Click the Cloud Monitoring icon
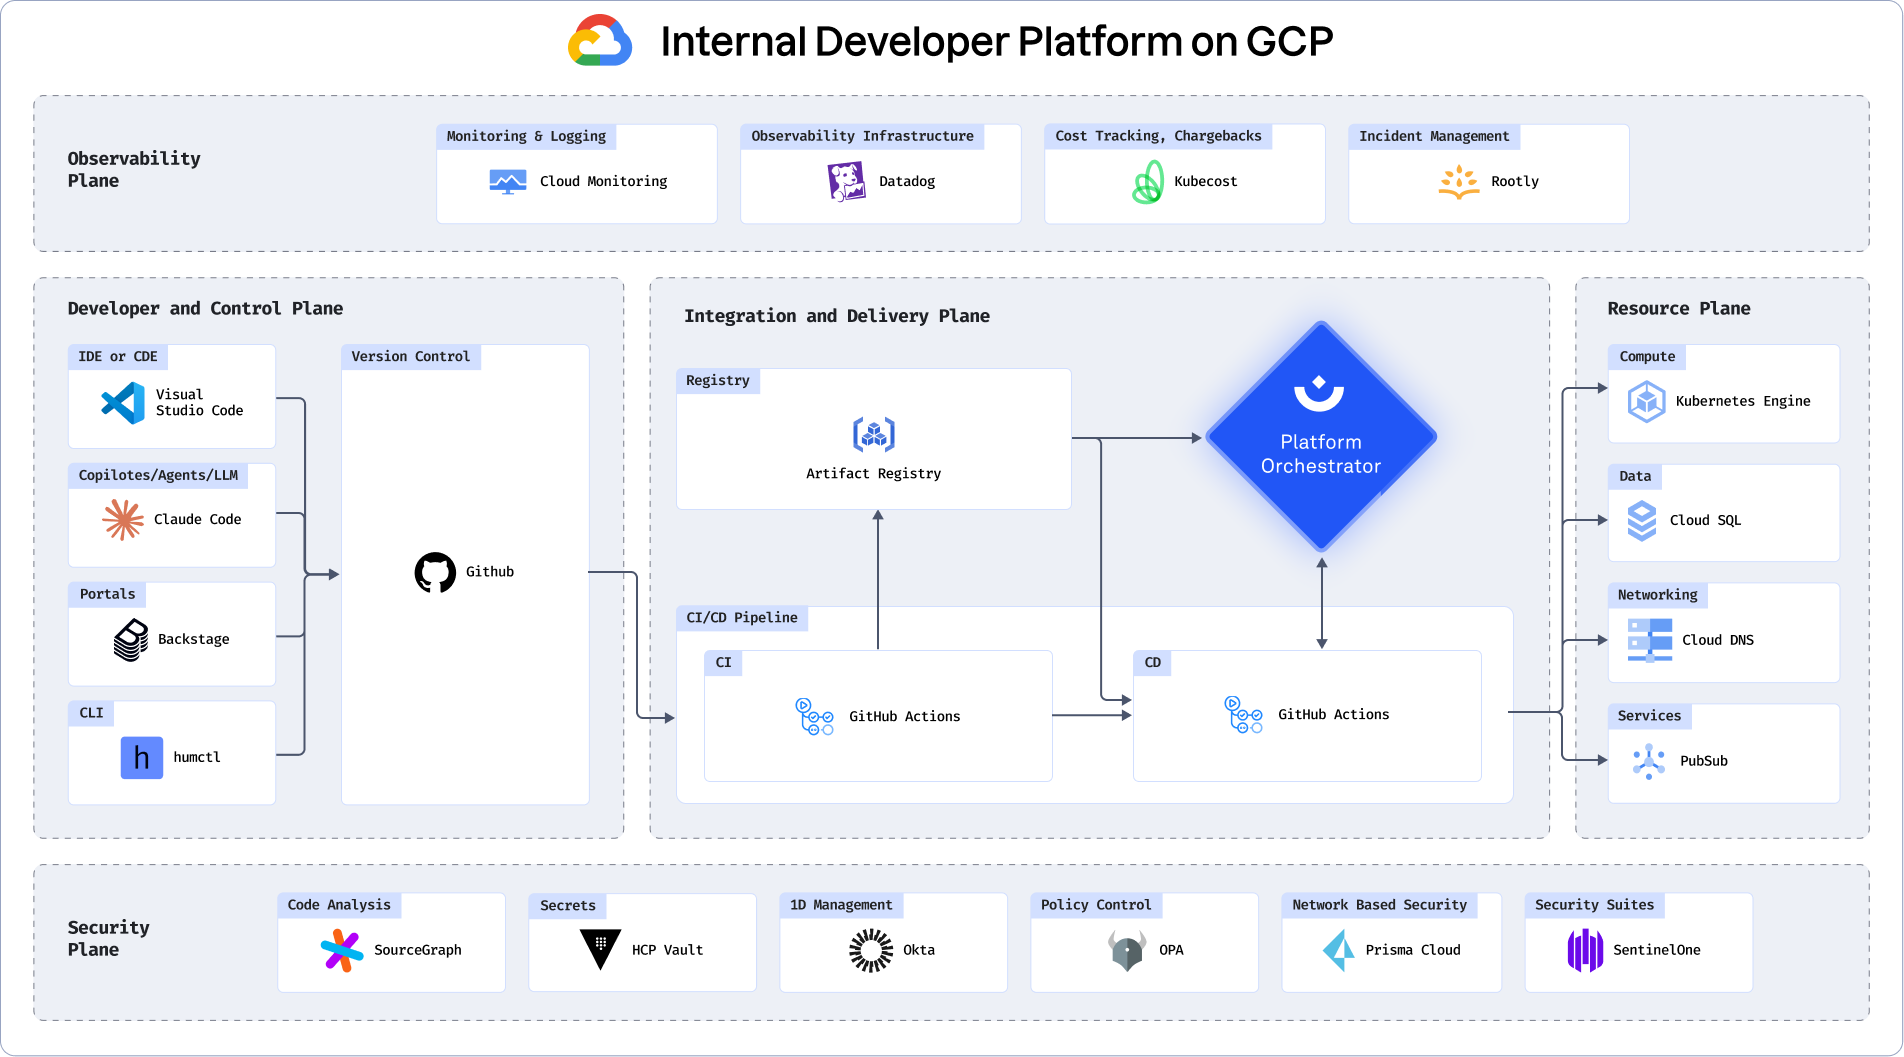 [x=508, y=181]
